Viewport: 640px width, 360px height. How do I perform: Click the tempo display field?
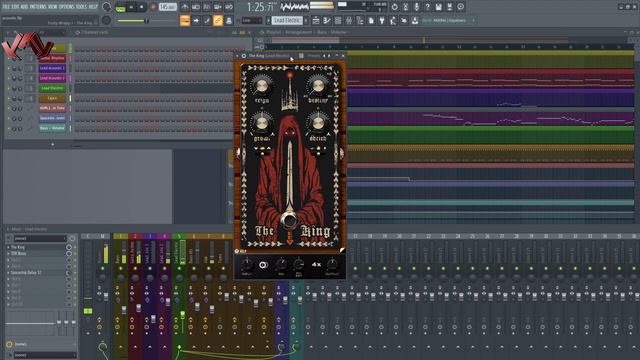coord(168,7)
